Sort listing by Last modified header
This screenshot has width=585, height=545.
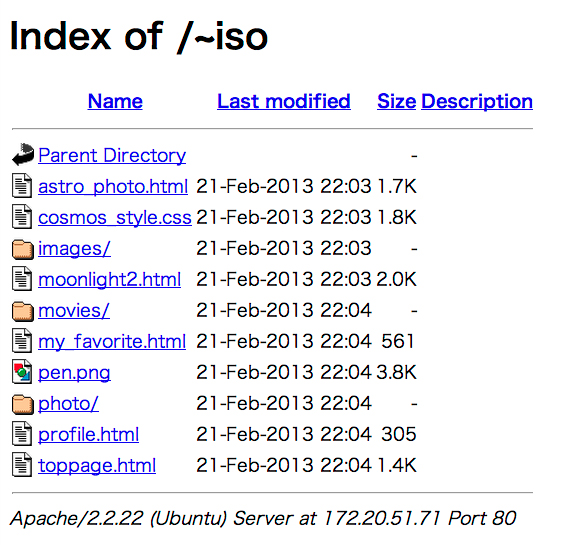point(284,101)
